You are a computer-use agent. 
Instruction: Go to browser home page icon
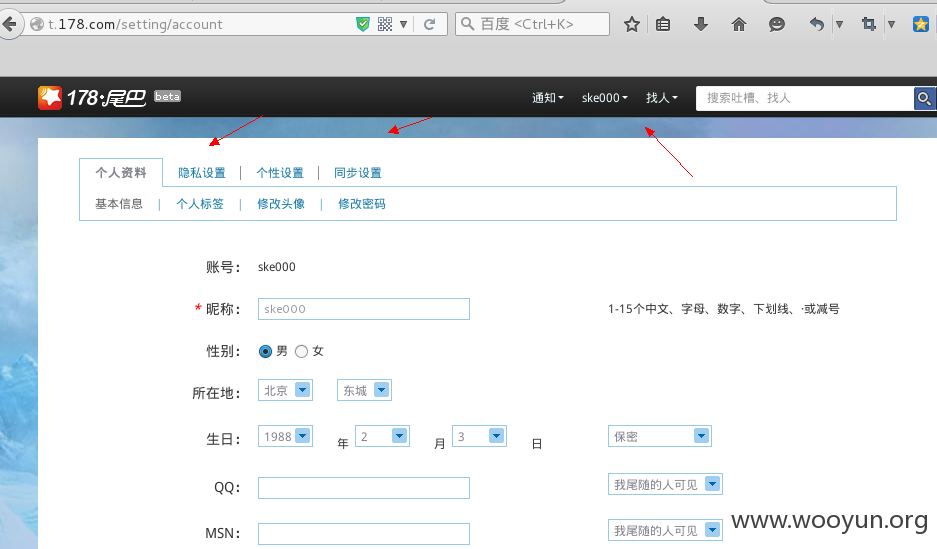(739, 24)
